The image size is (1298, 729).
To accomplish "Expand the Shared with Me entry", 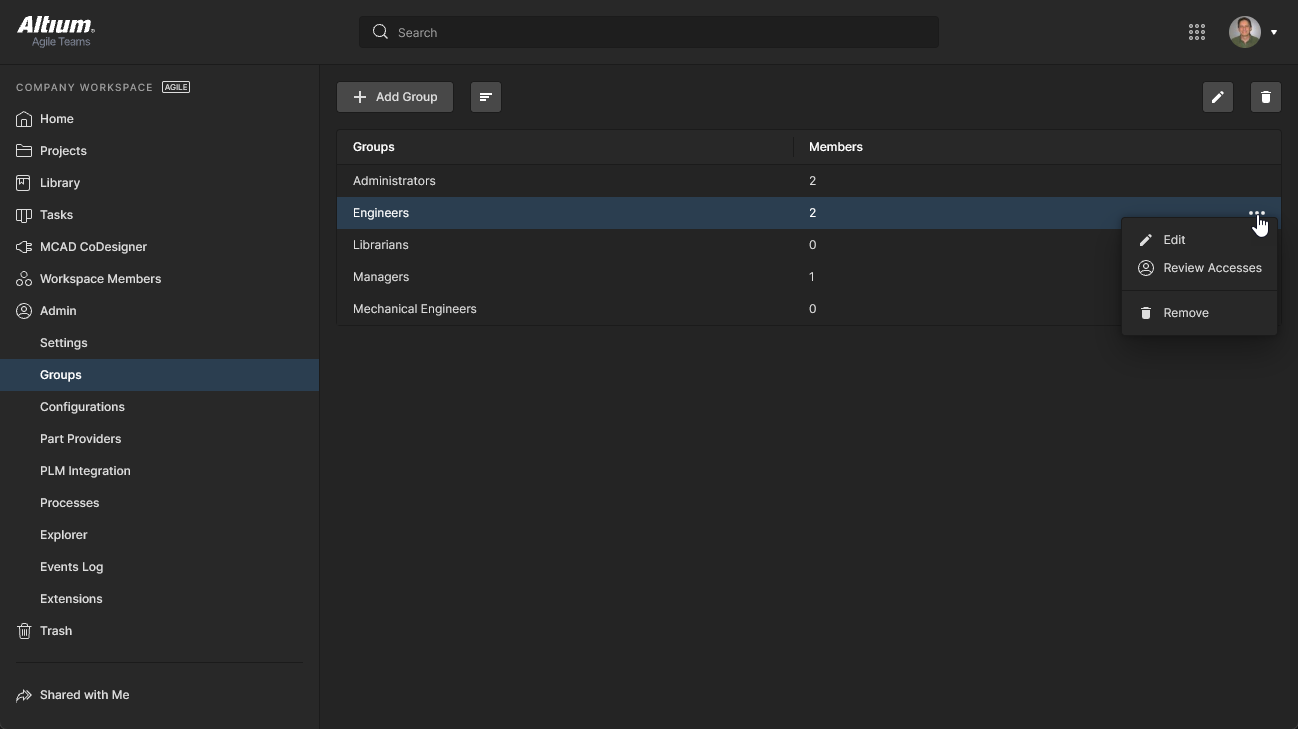I will point(83,695).
